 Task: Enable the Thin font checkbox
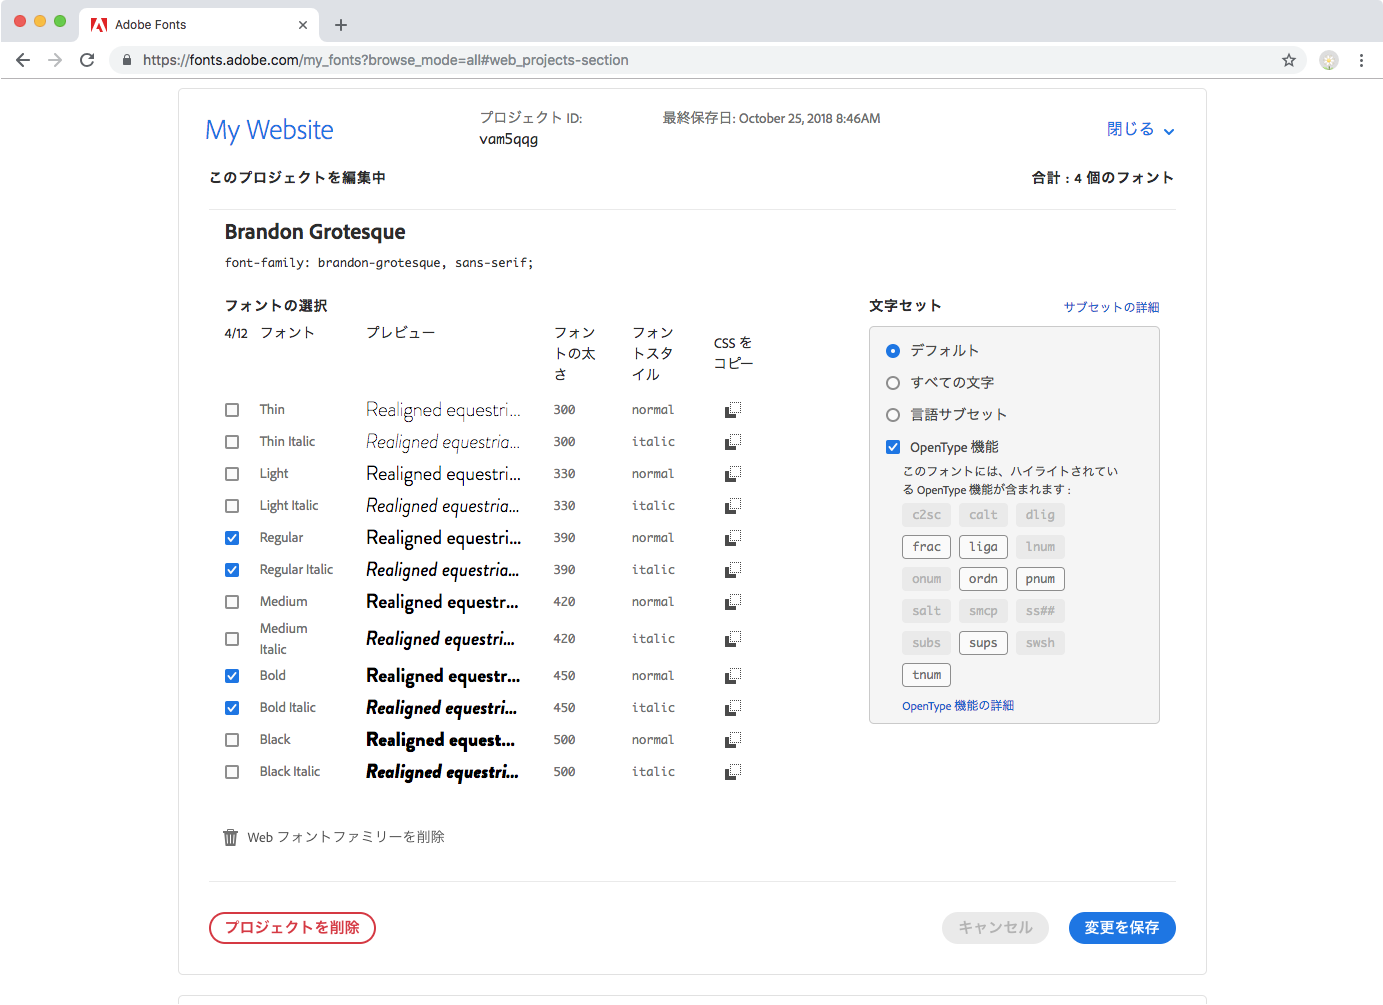click(x=232, y=410)
